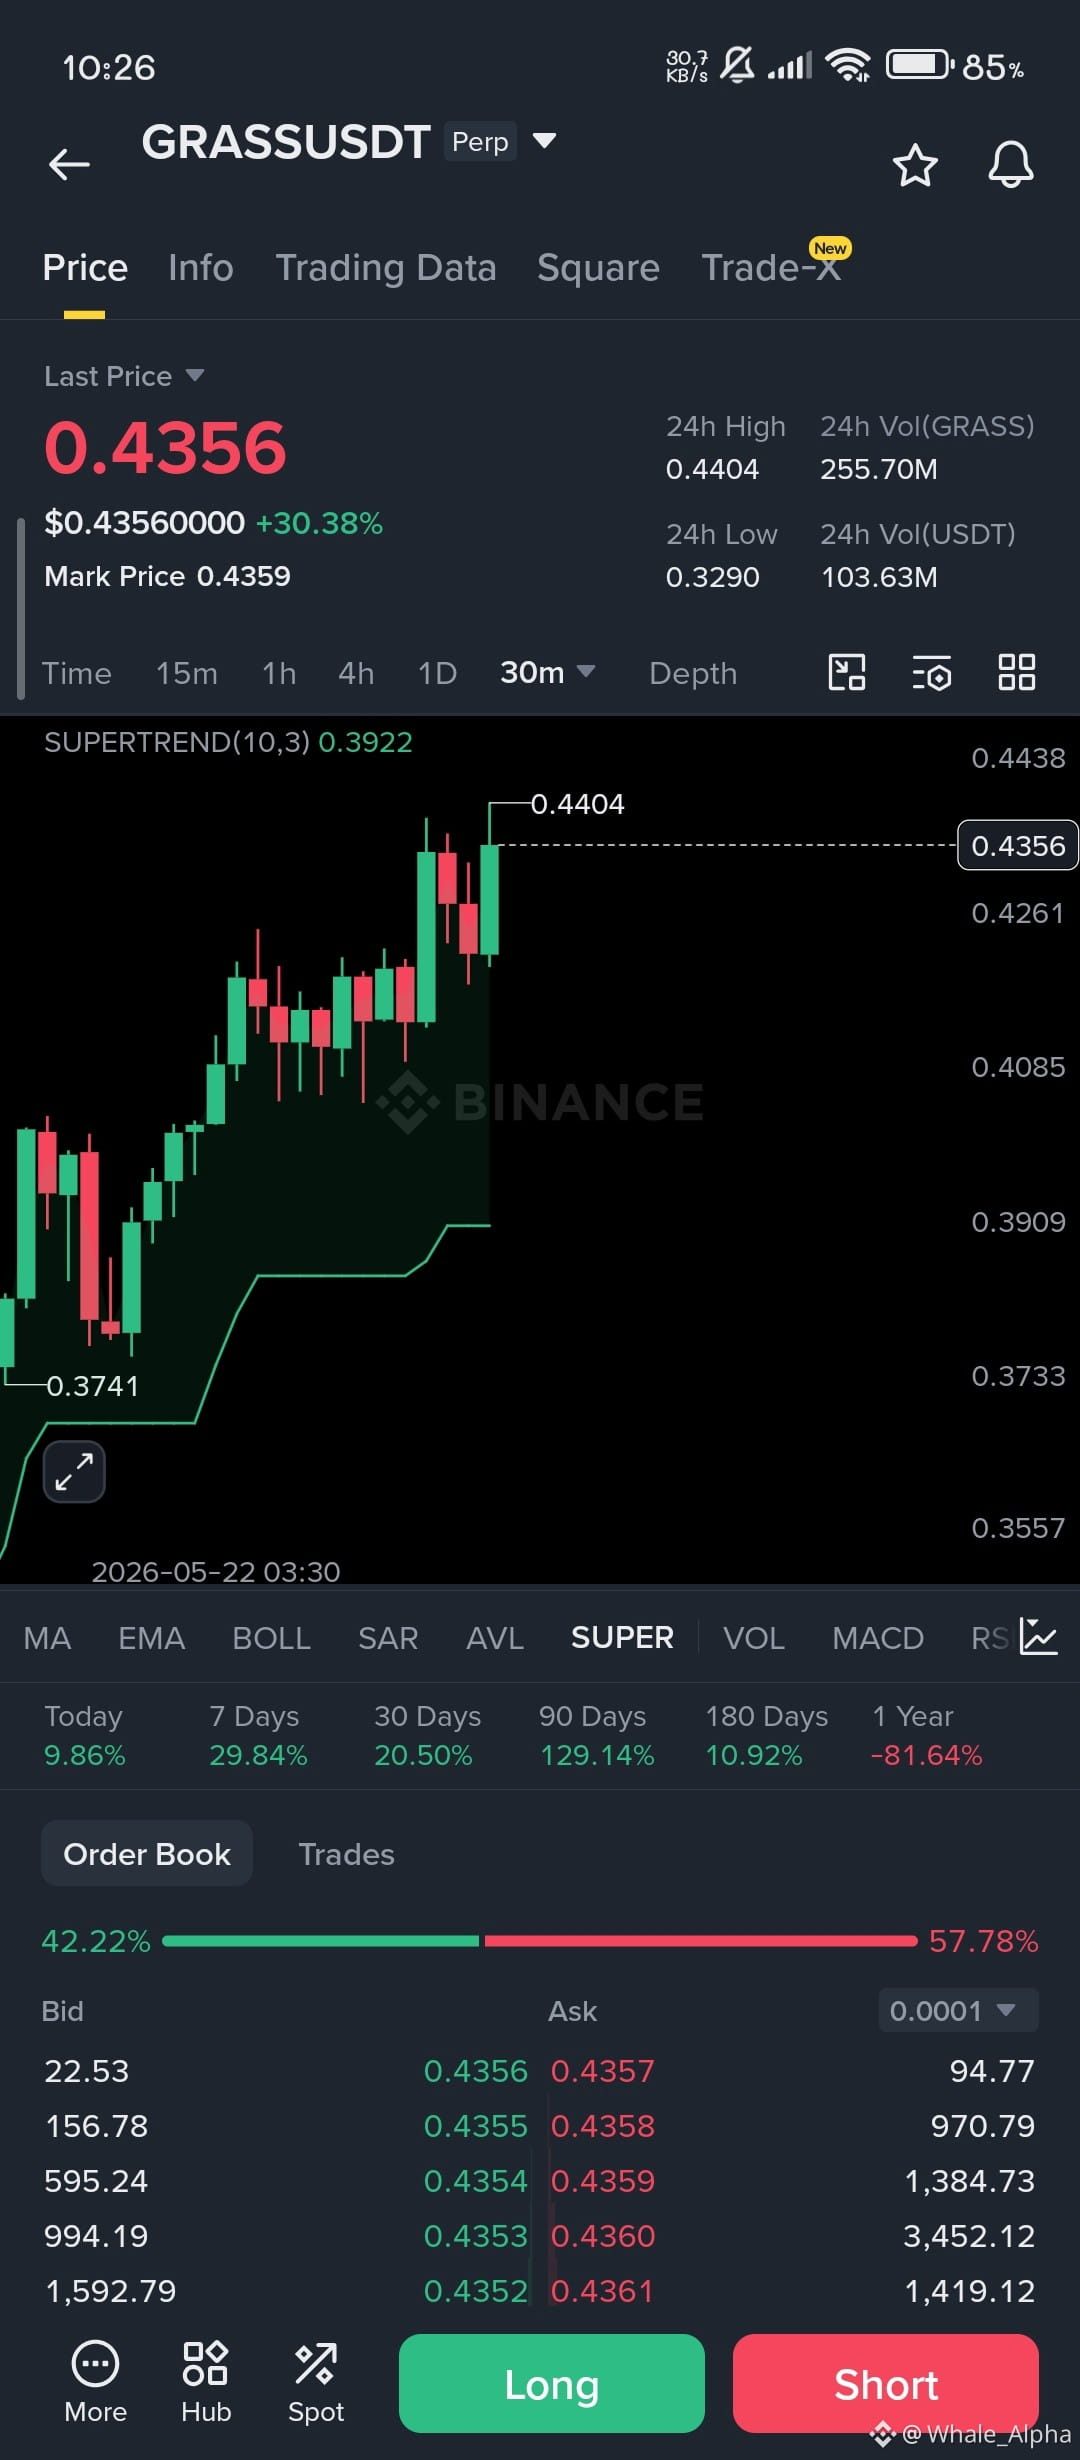
Task: Tap bid price 0.4356
Action: (475, 2071)
